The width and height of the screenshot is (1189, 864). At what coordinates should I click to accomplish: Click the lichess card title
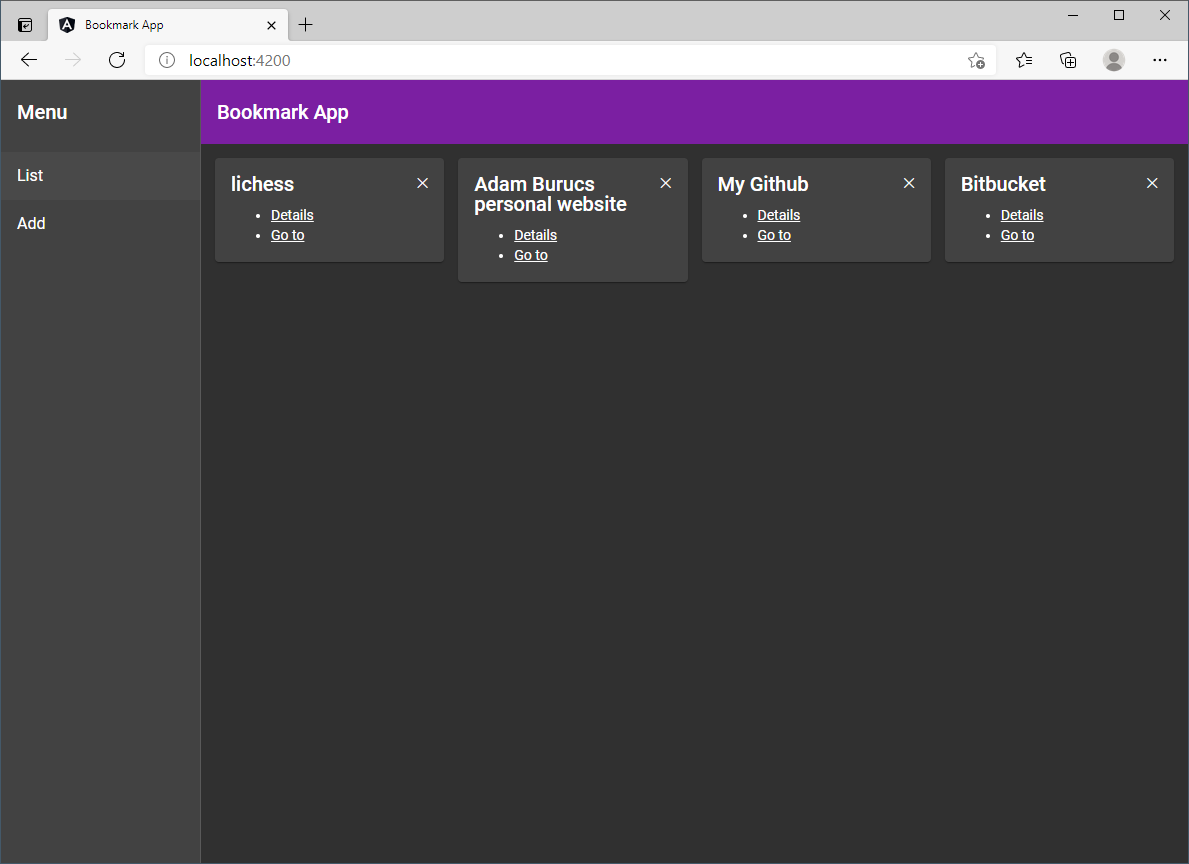point(262,184)
